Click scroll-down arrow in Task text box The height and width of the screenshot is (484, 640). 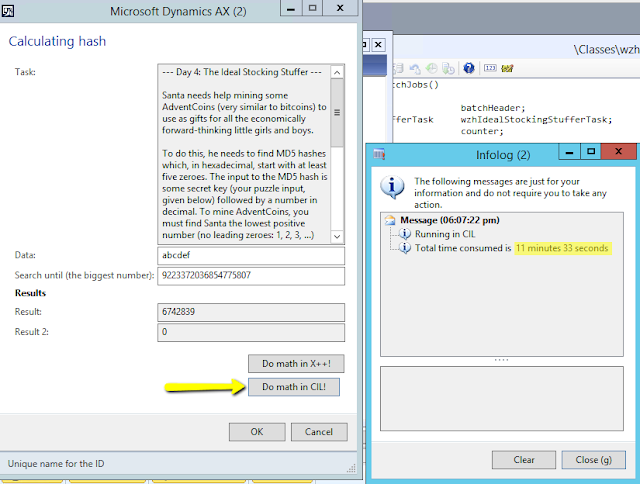pyautogui.click(x=337, y=236)
